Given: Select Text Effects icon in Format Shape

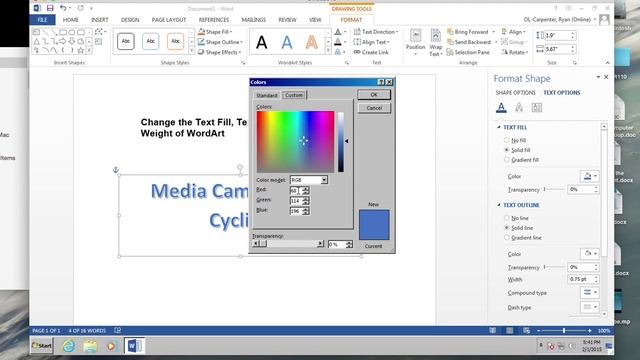Looking at the screenshot, I should coord(519,107).
